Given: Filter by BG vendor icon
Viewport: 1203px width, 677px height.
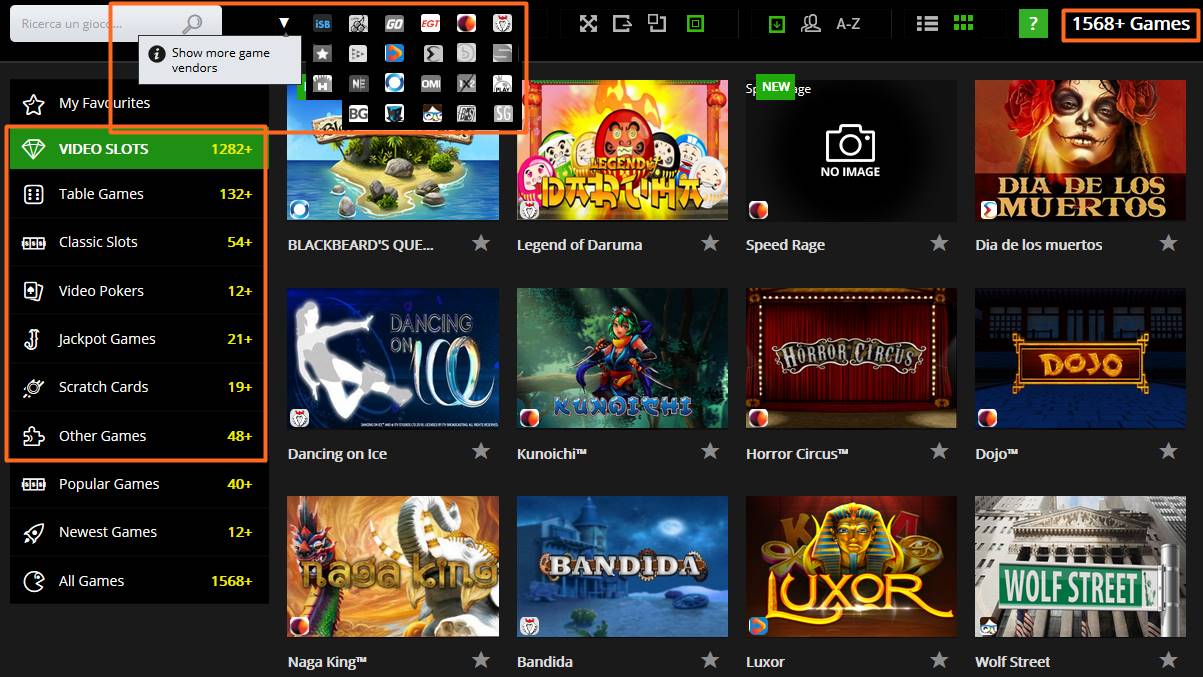Looking at the screenshot, I should click(x=358, y=114).
